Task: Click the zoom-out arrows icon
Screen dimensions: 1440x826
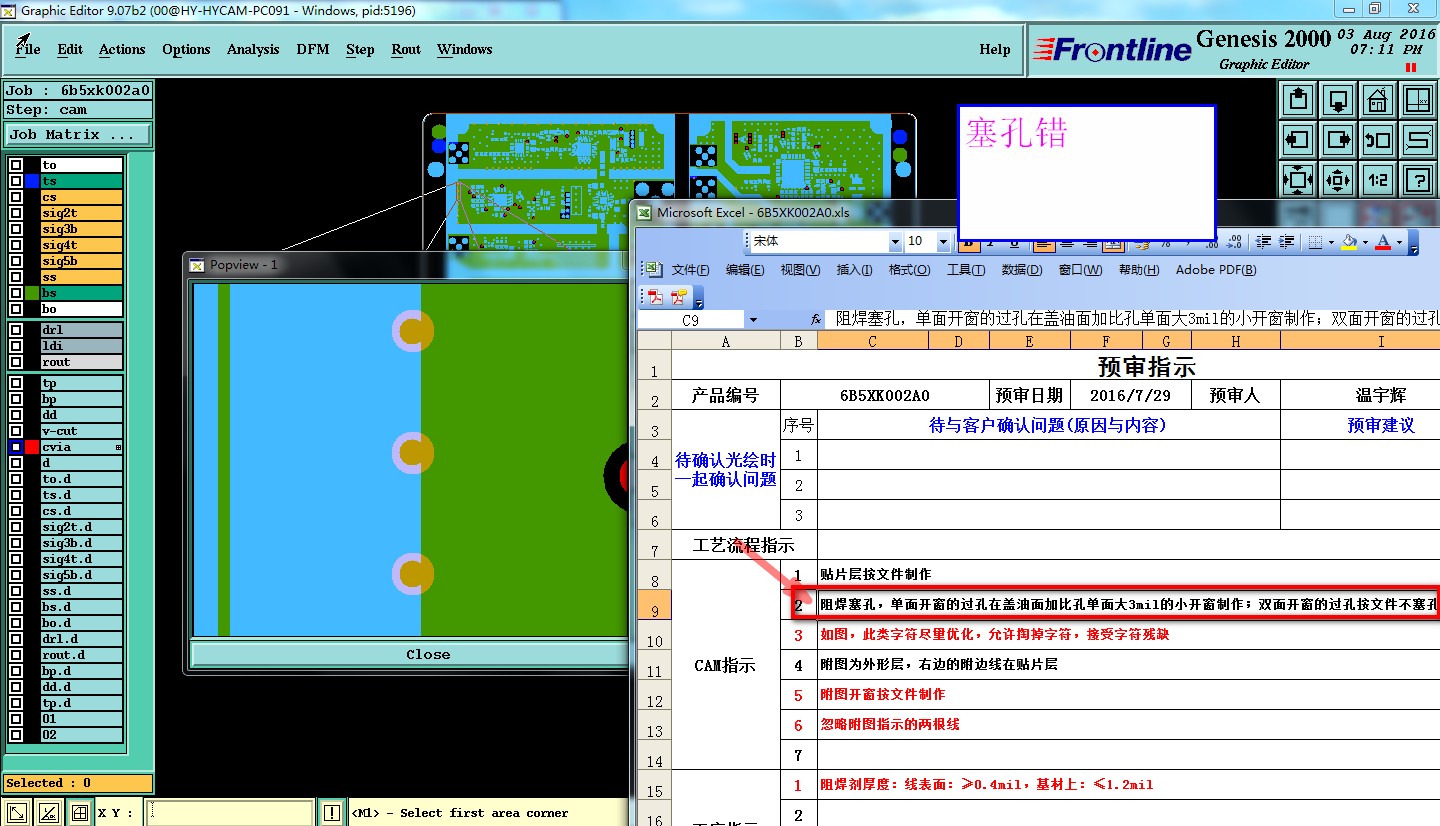Action: 1337,180
